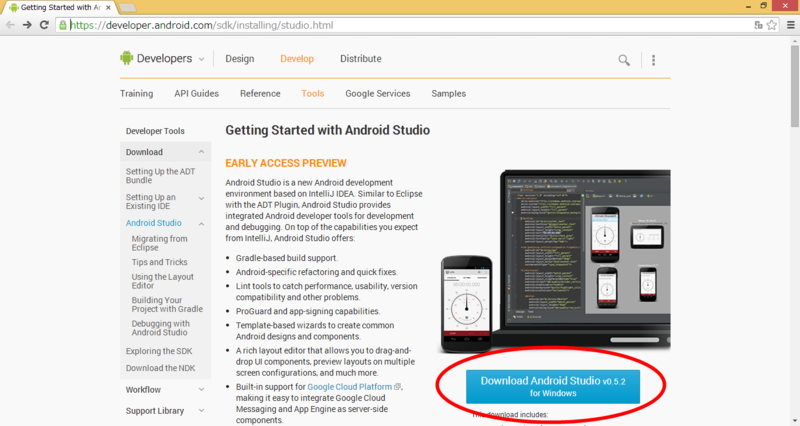The height and width of the screenshot is (426, 800).
Task: Click the ProGuard and app-signing capabilities bullet
Action: [x=308, y=311]
